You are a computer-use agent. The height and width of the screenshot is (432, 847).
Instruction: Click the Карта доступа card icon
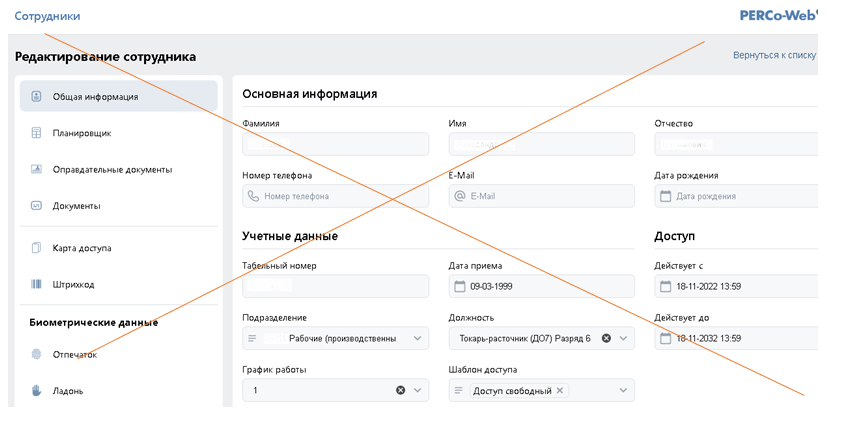pyautogui.click(x=36, y=247)
